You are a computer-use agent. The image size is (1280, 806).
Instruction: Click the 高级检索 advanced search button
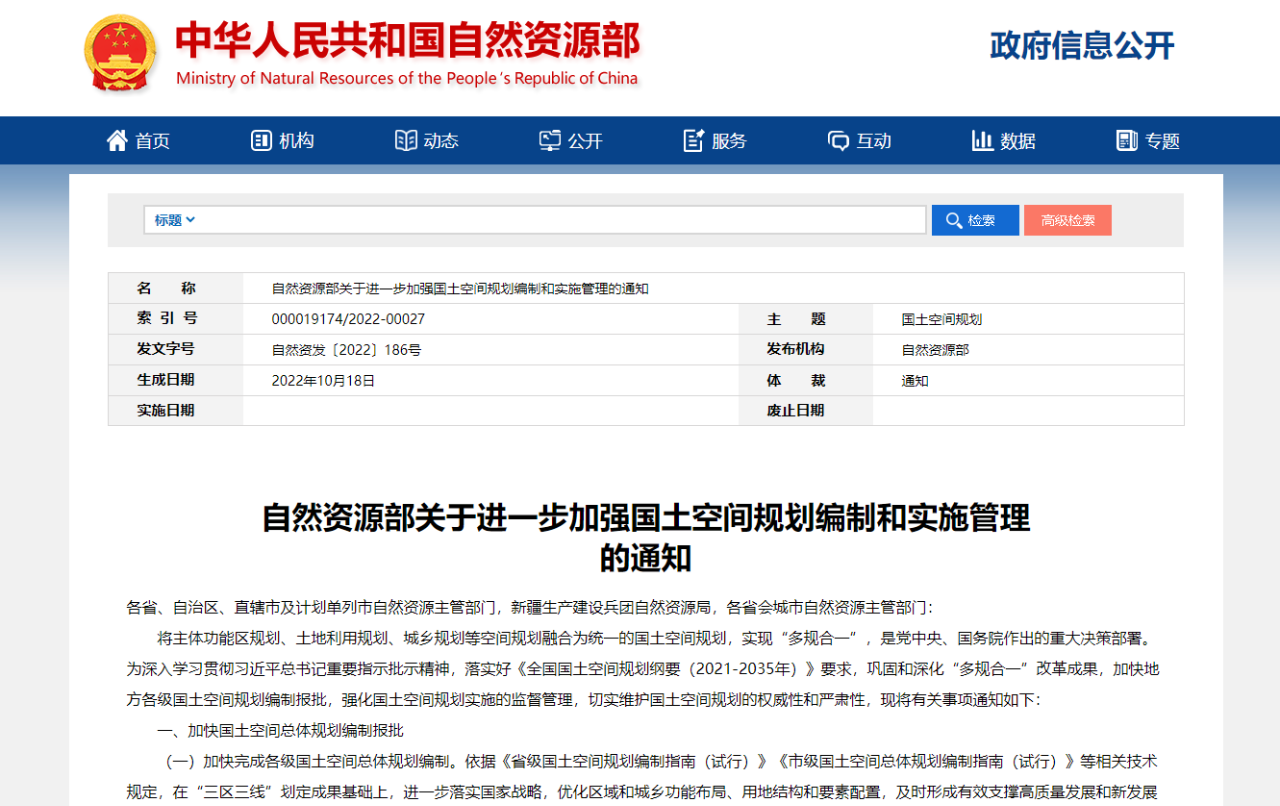click(x=1067, y=220)
